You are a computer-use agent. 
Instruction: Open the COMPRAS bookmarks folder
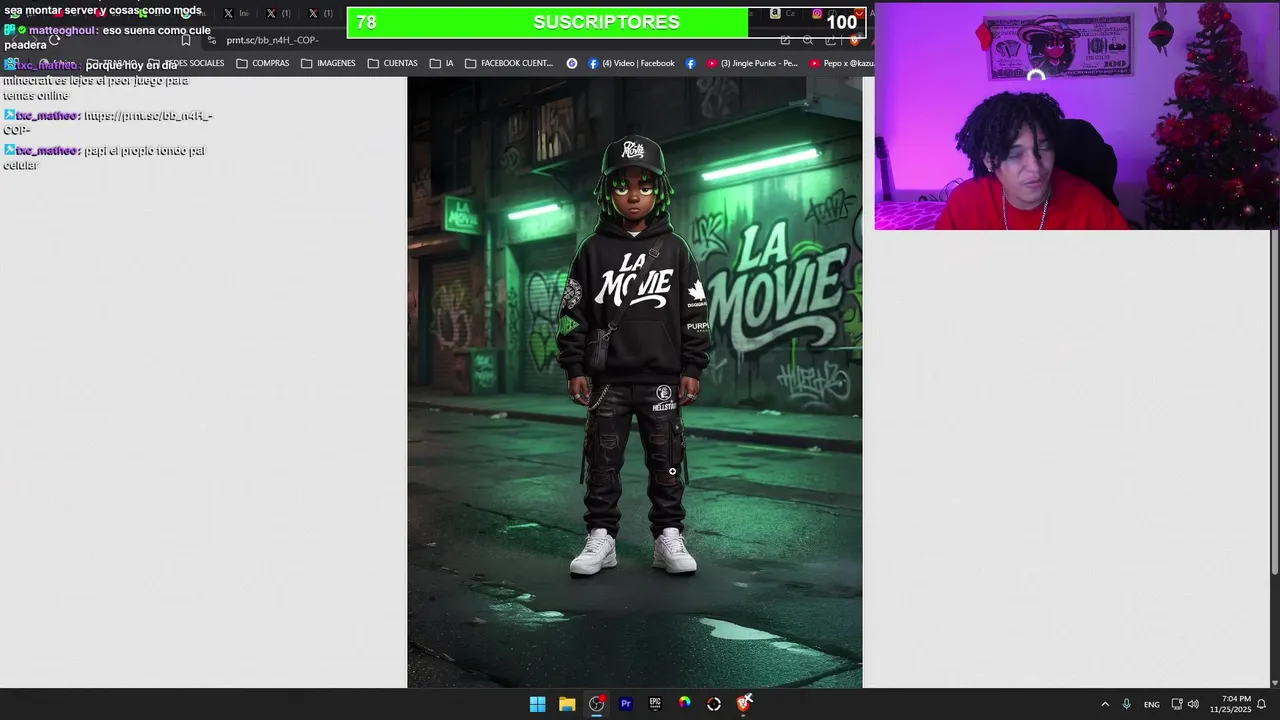263,63
